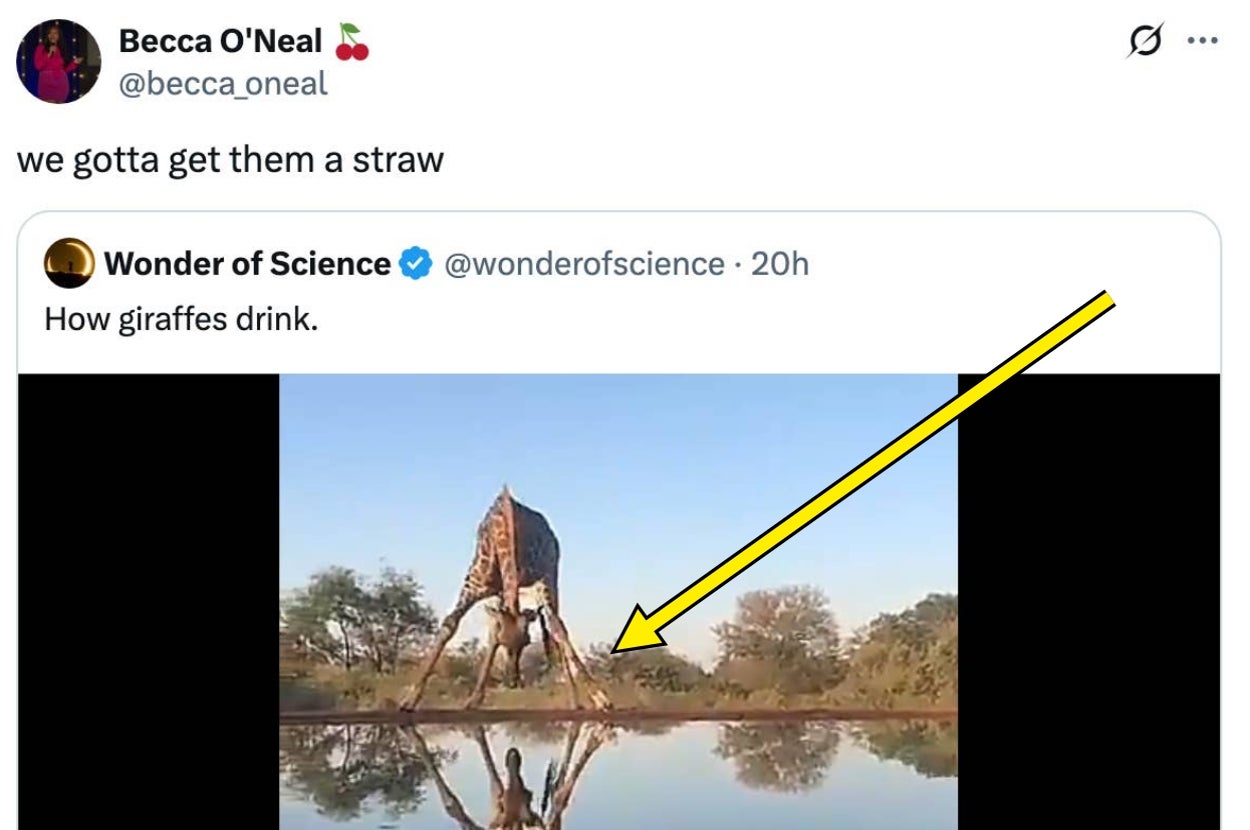Click the Grok circle icon top right

point(1148,40)
